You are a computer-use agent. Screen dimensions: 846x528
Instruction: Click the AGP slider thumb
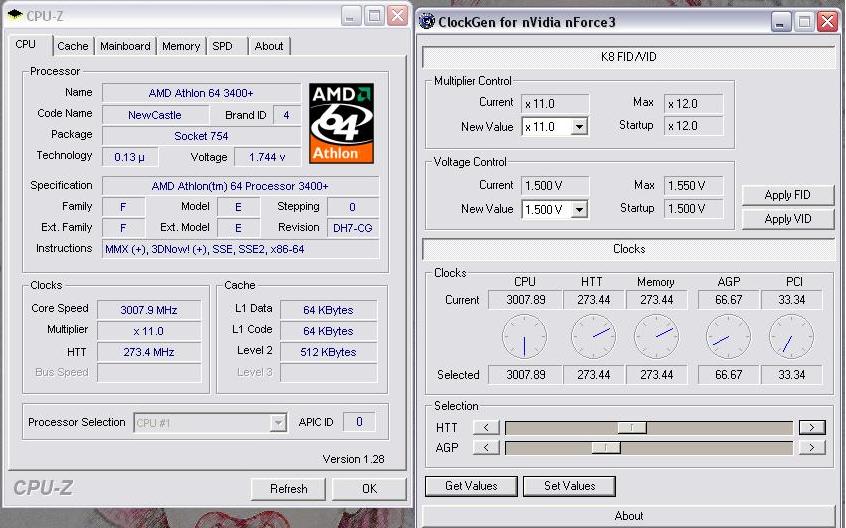(x=606, y=448)
